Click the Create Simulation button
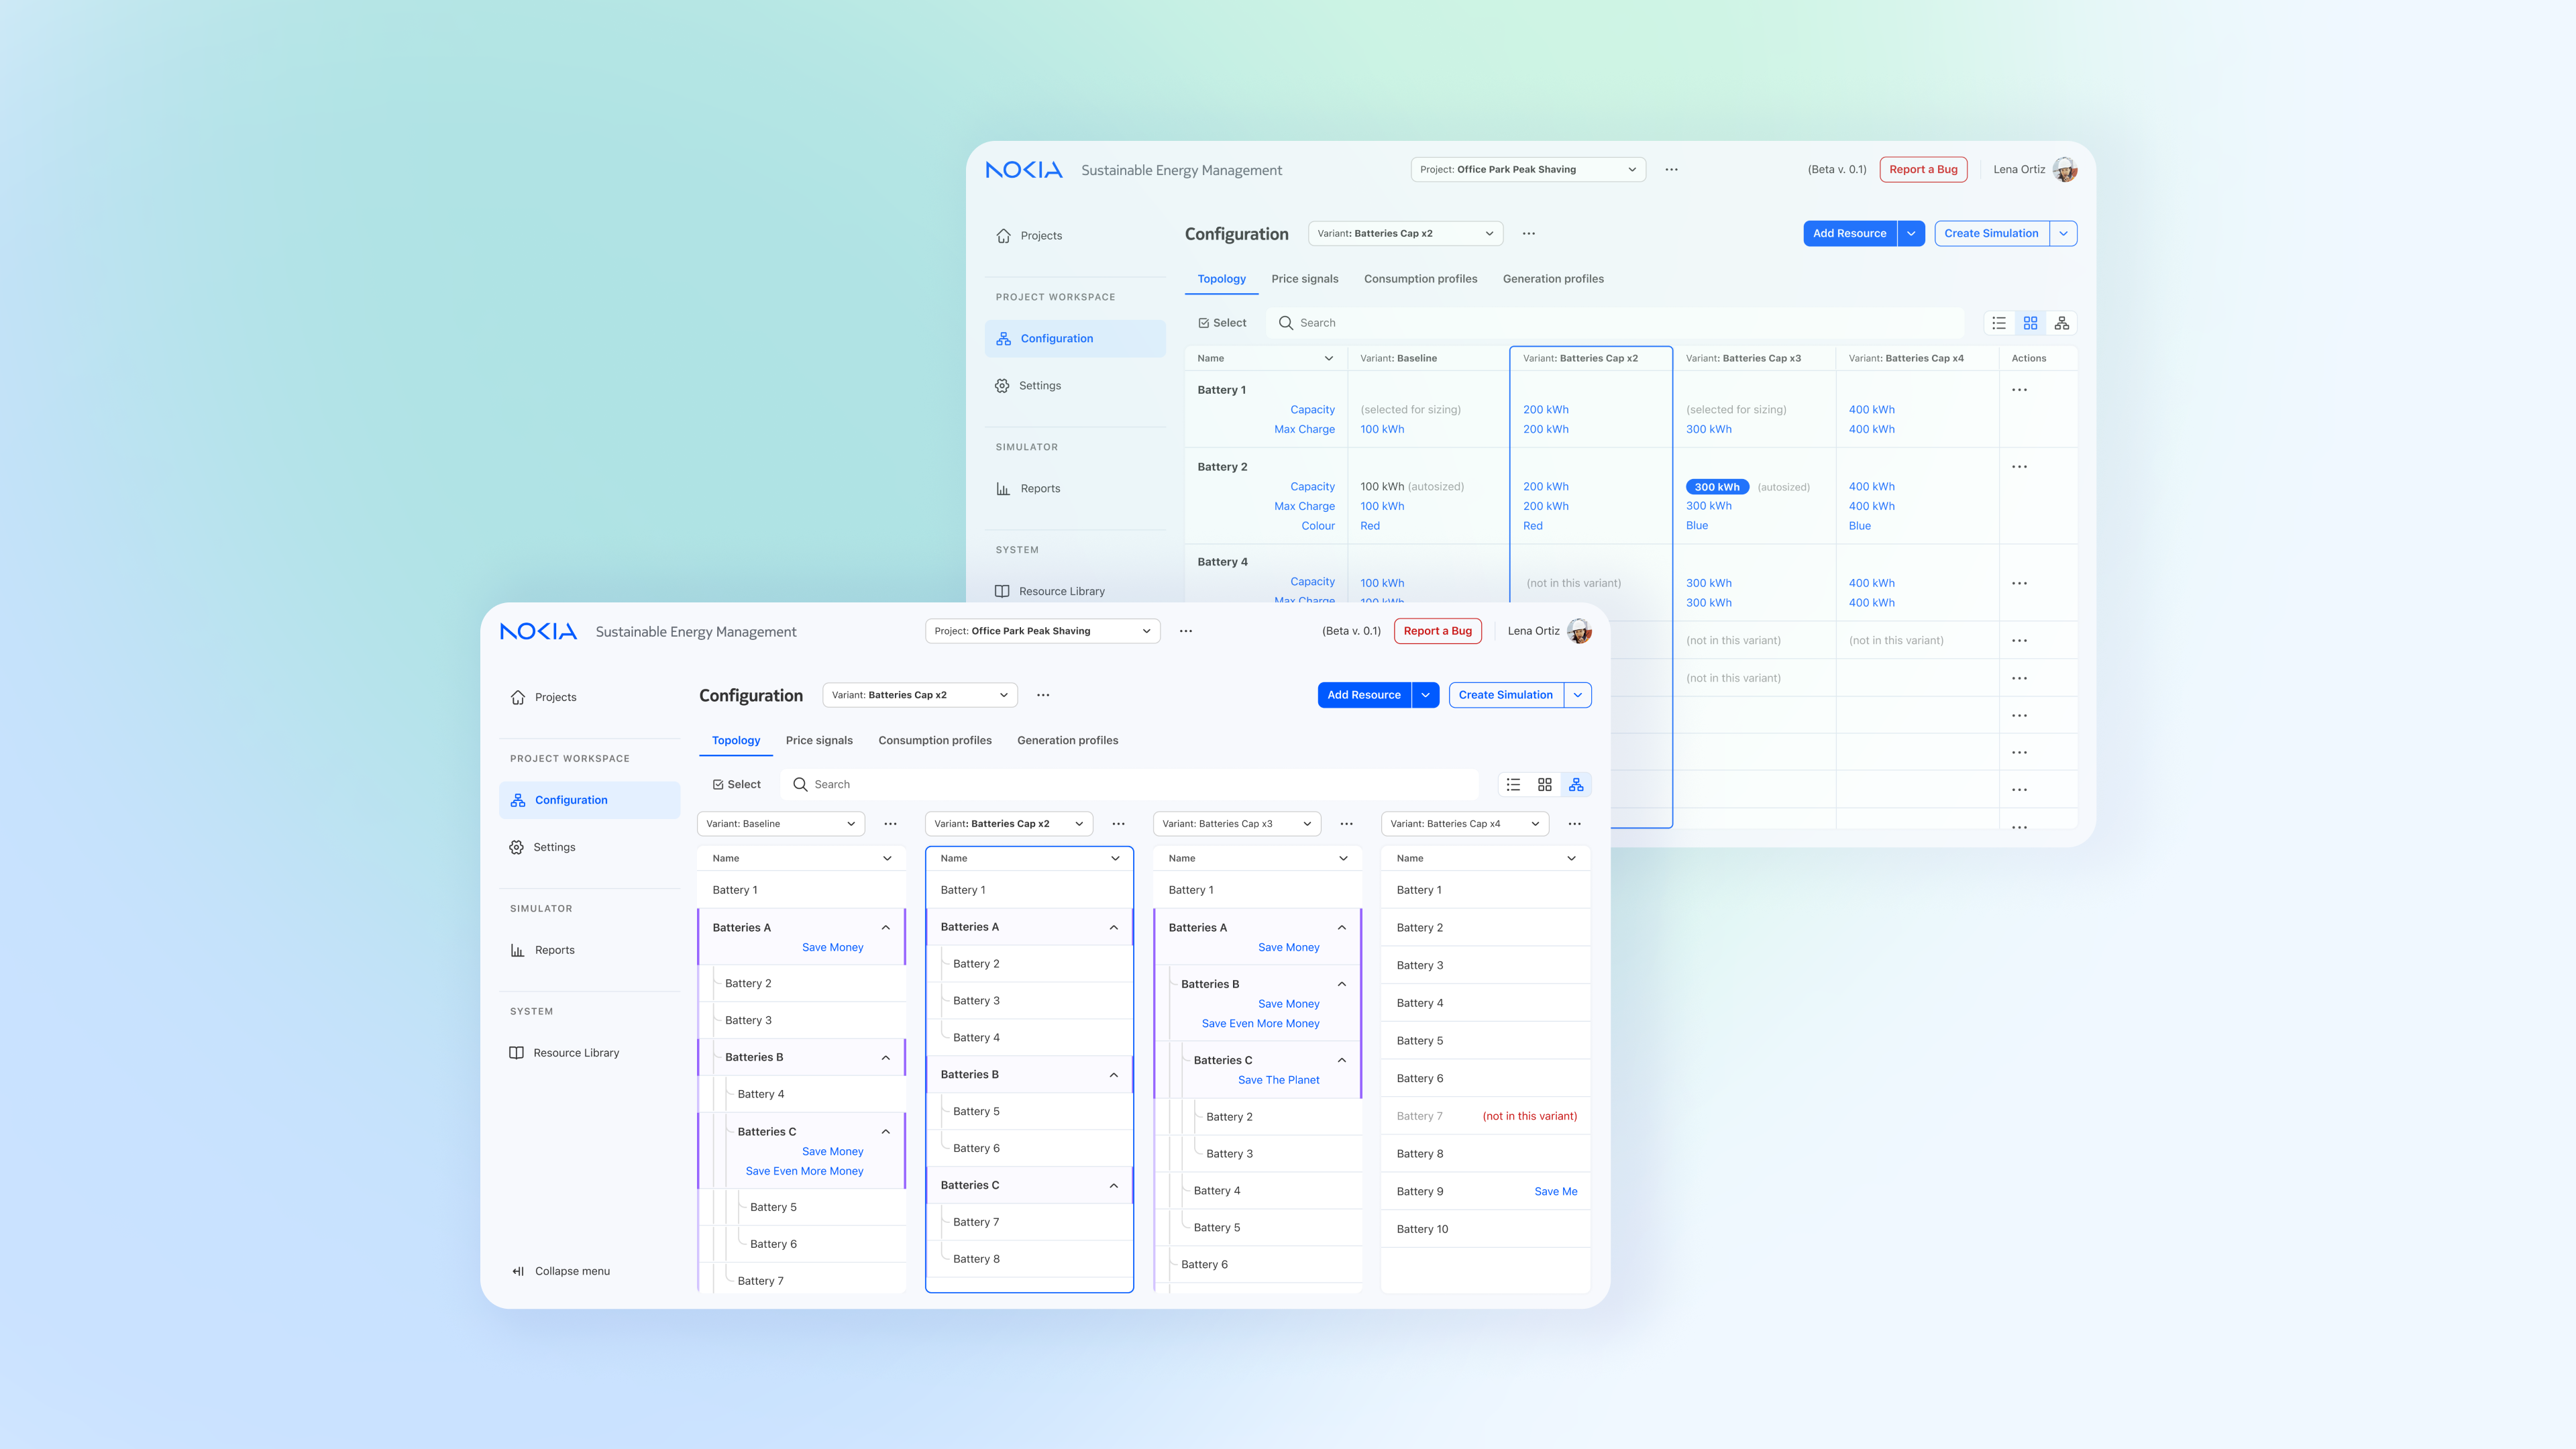 tap(1505, 694)
